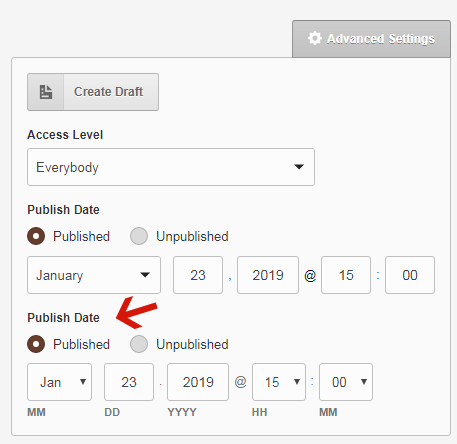
Task: Select the first Published radio button
Action: tap(36, 236)
